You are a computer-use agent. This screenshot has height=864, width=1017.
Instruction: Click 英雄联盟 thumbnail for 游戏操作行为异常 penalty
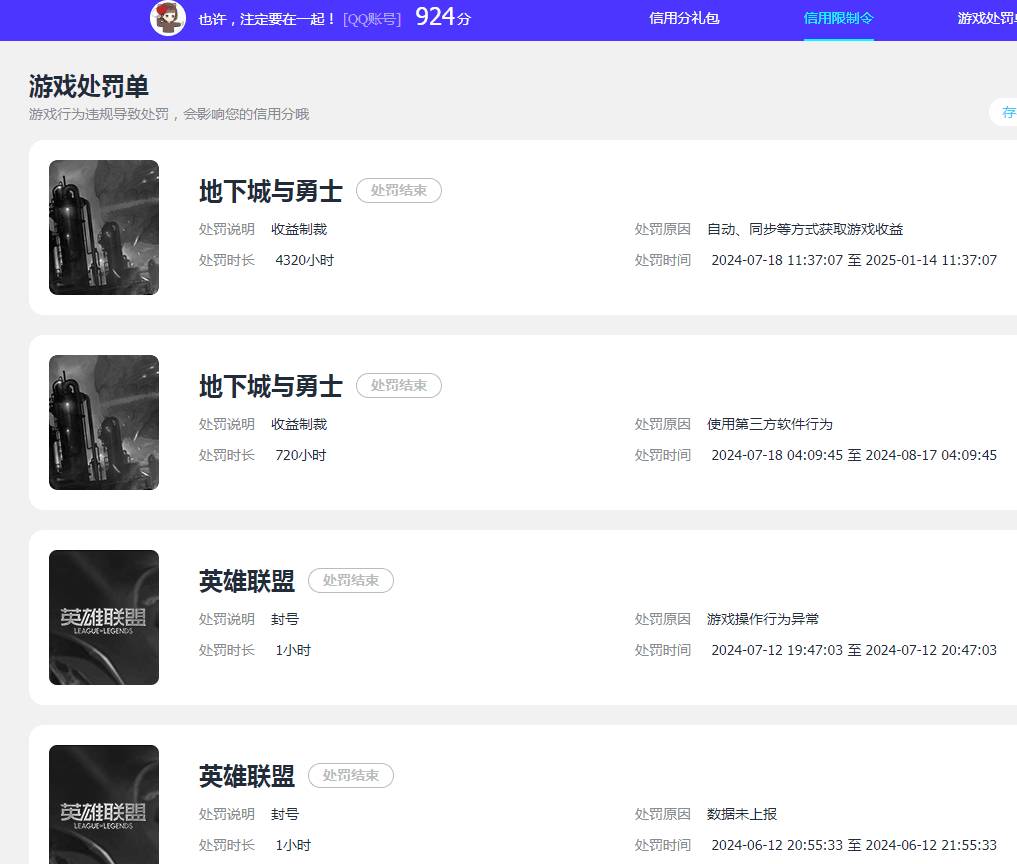click(104, 618)
